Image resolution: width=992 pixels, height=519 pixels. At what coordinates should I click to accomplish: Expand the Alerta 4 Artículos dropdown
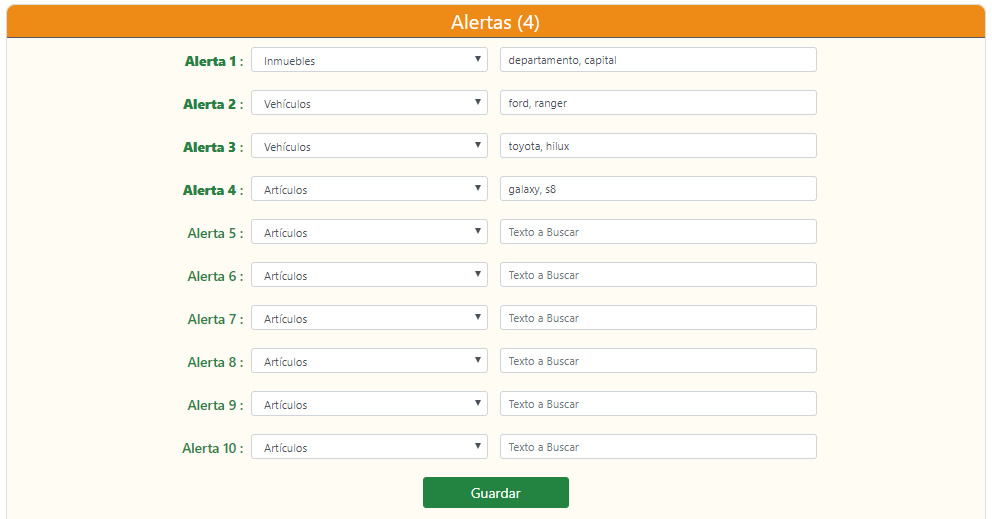pos(369,189)
